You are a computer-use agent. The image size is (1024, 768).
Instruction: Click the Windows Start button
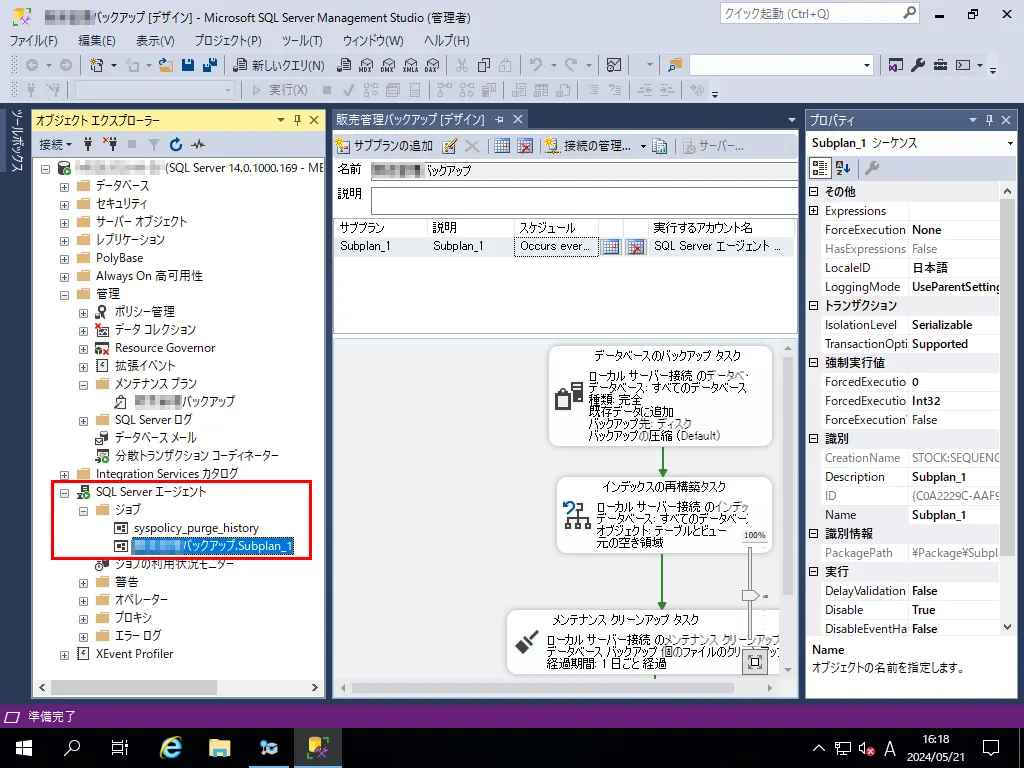pyautogui.click(x=24, y=748)
